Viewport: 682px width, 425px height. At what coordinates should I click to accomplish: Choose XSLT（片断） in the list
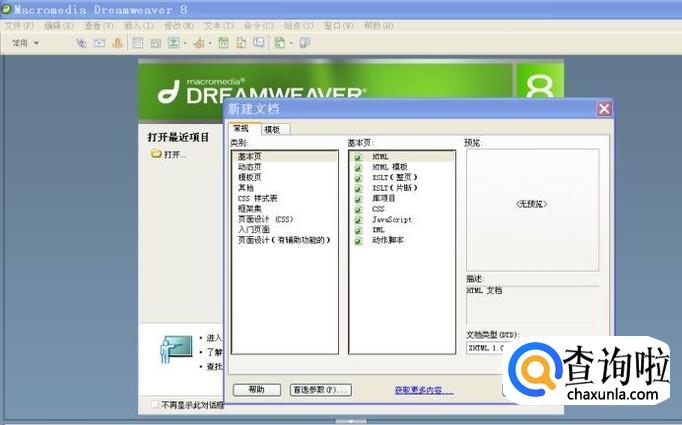click(x=395, y=187)
